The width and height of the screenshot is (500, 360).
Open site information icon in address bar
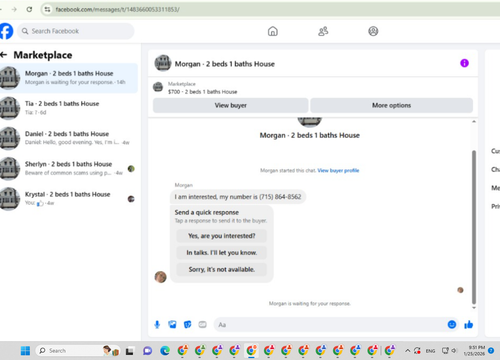[x=47, y=9]
